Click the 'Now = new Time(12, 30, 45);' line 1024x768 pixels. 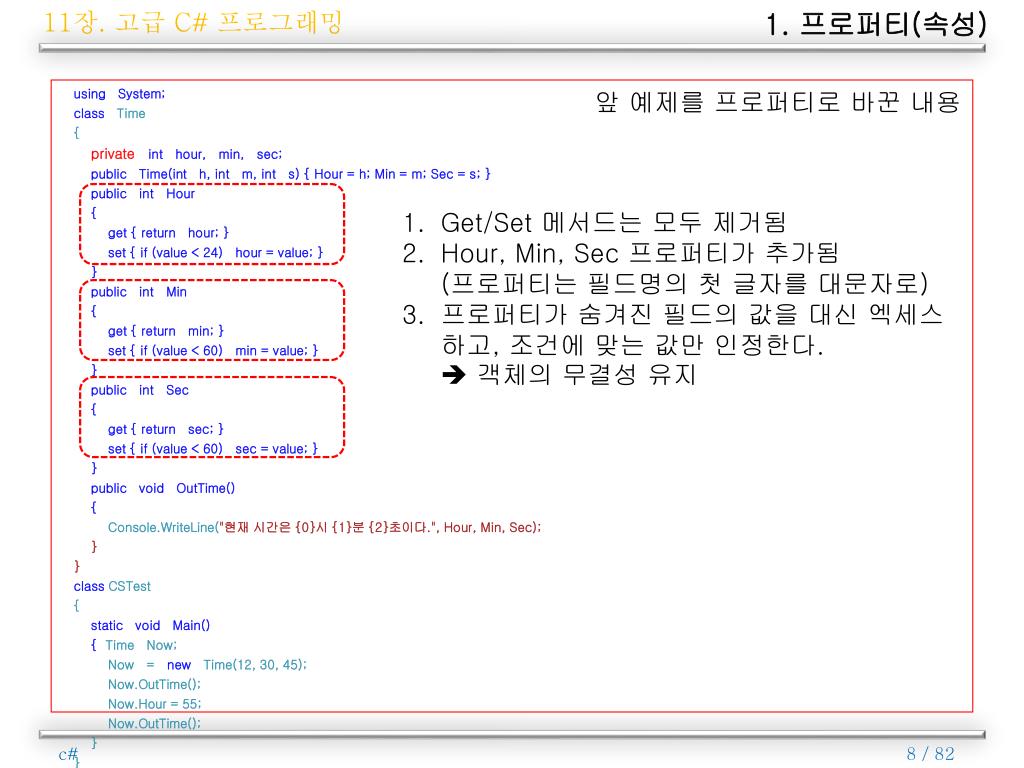(207, 665)
